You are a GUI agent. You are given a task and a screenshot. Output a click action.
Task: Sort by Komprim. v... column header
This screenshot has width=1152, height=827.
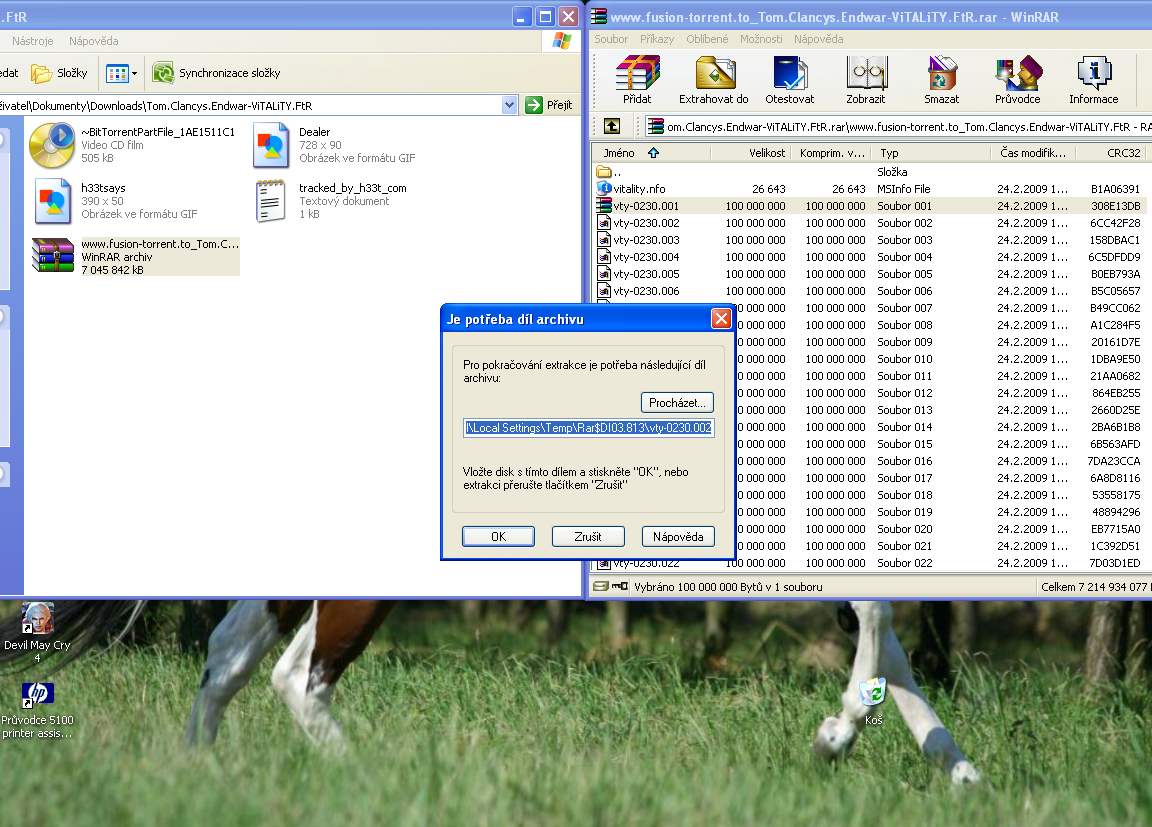(831, 153)
